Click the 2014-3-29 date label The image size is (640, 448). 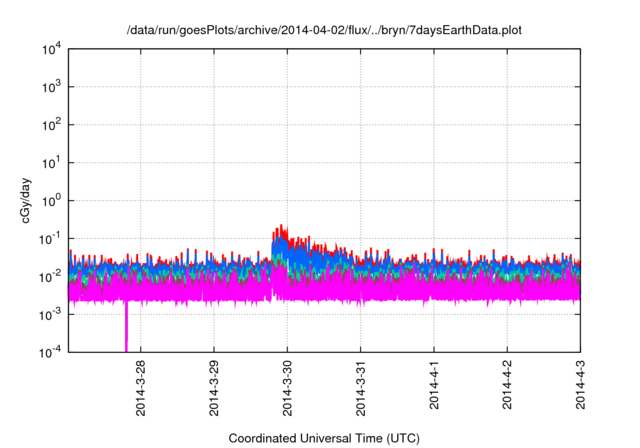[x=214, y=388]
